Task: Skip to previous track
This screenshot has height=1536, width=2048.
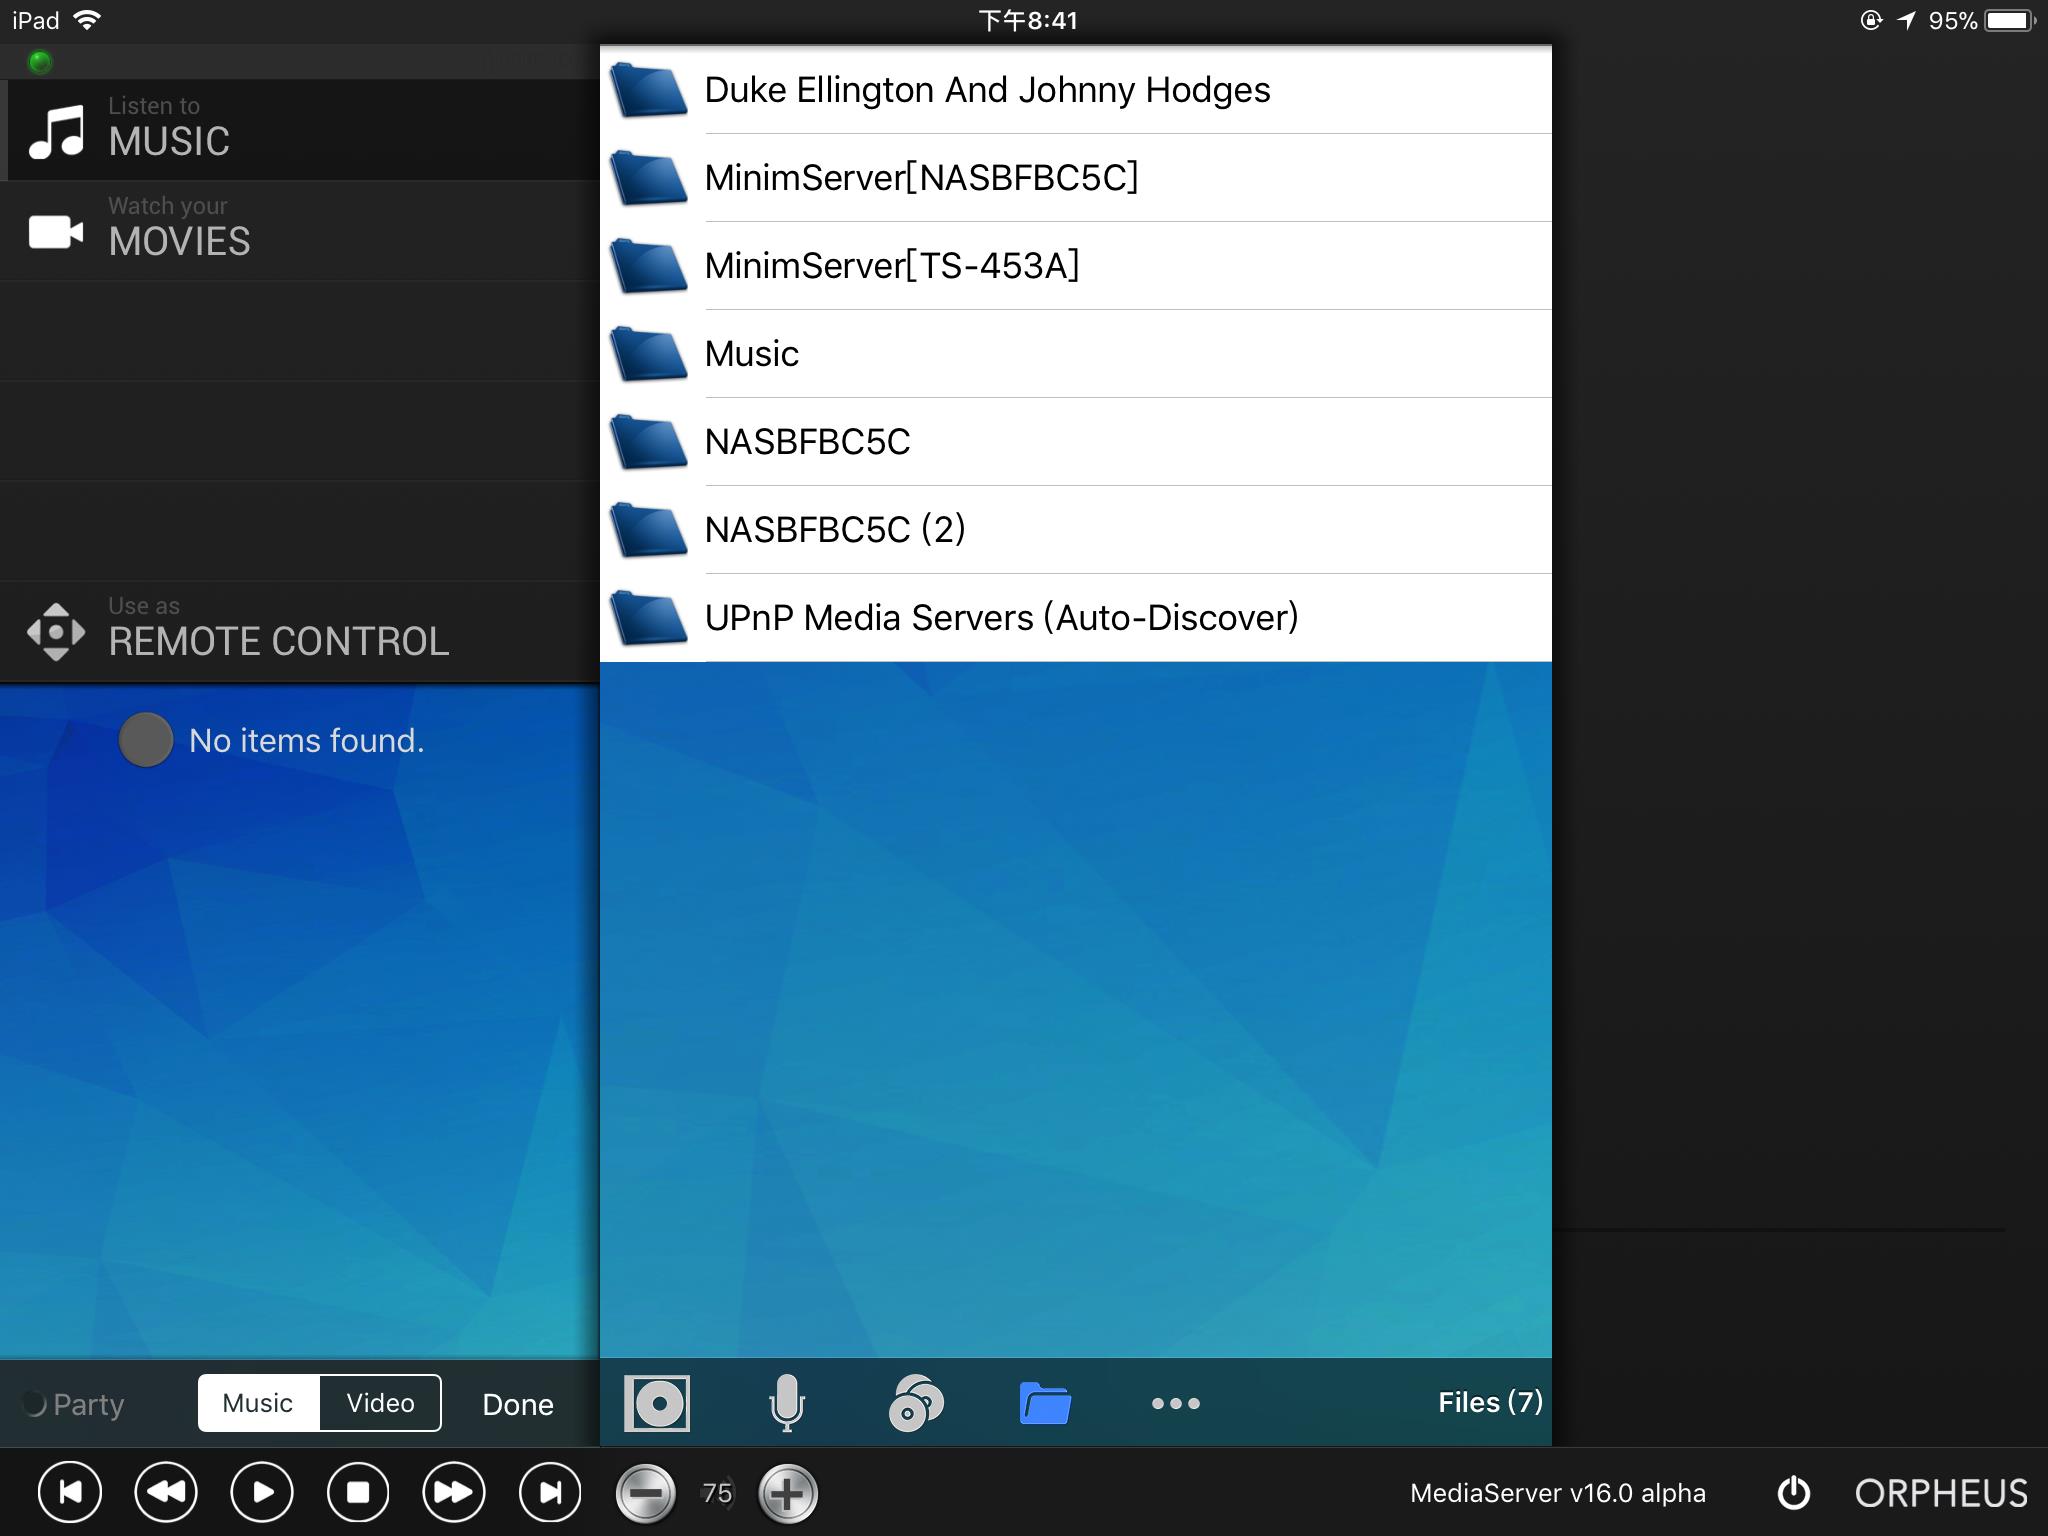Action: [70, 1493]
